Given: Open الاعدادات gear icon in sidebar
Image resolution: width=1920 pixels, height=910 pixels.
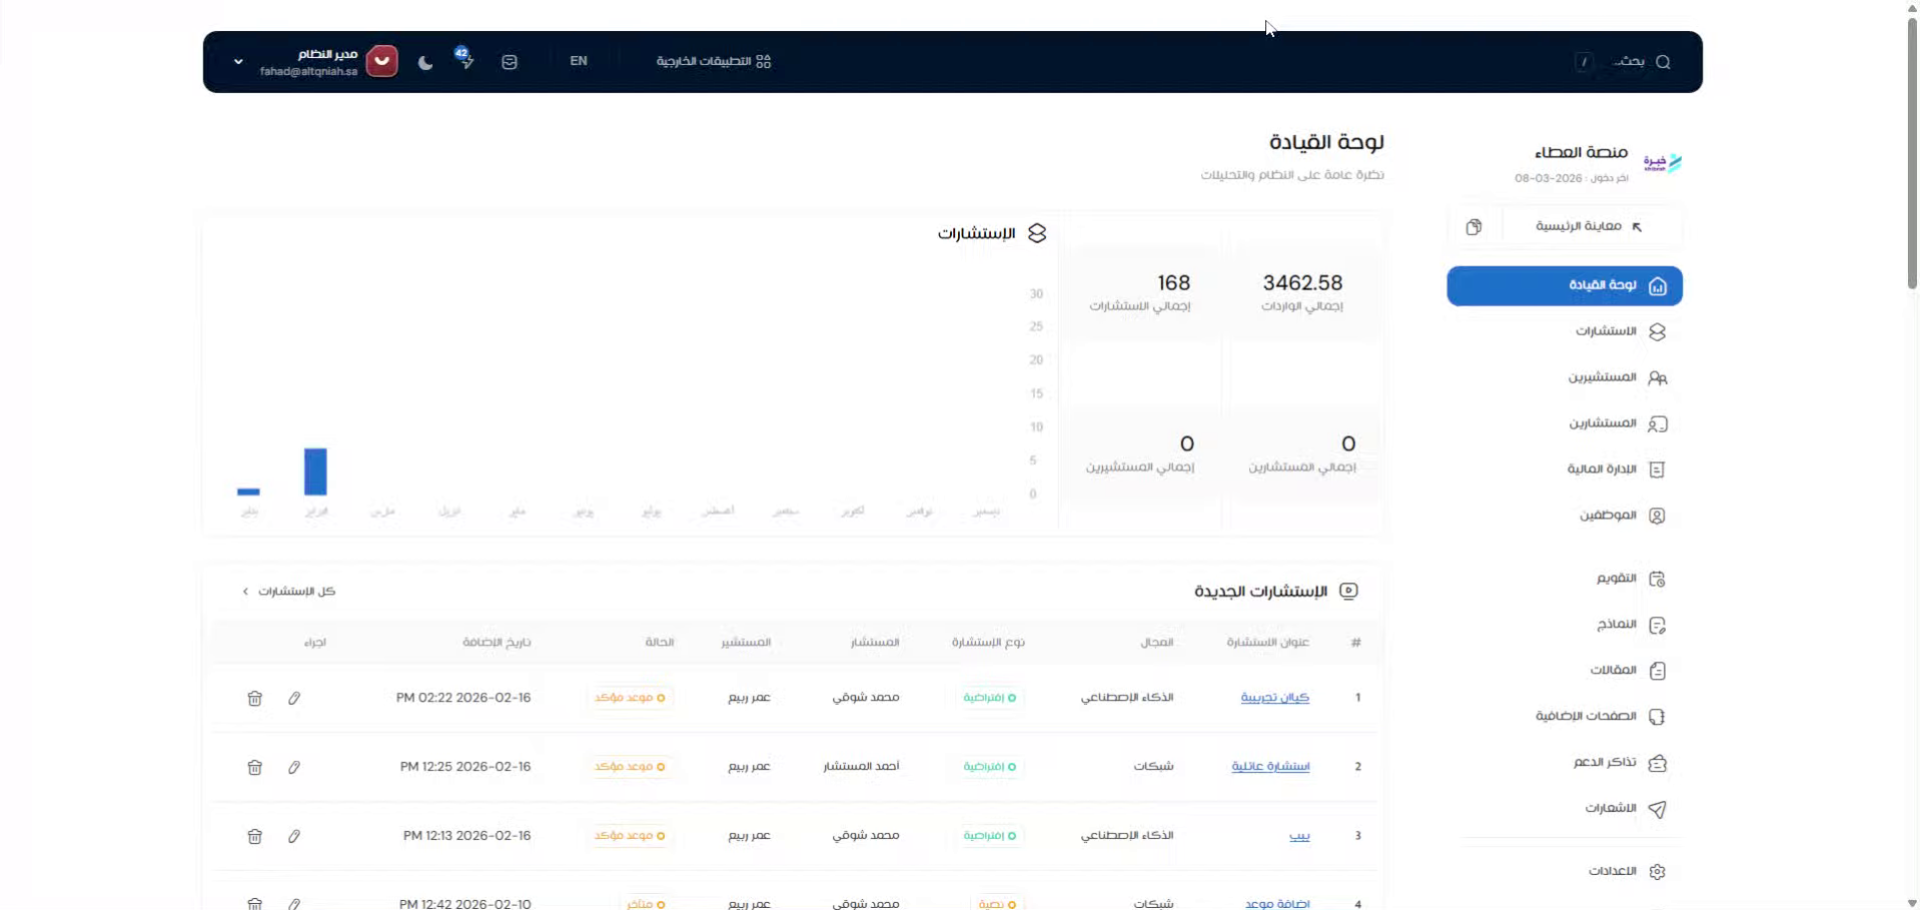Looking at the screenshot, I should (1657, 872).
